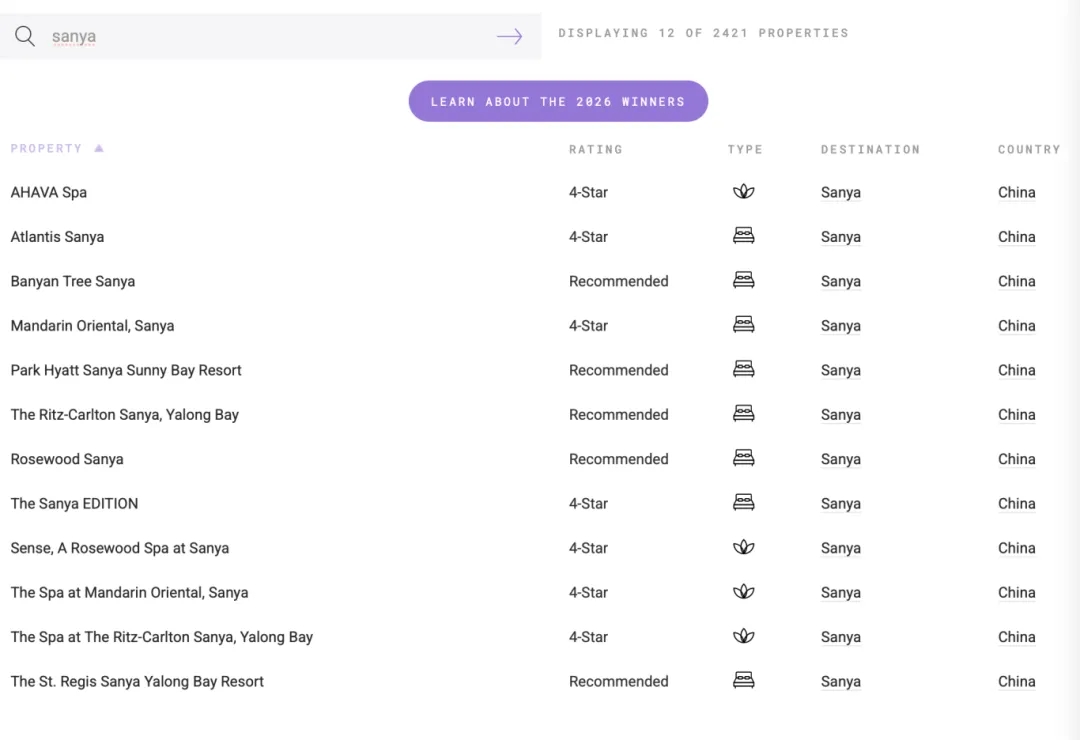Click the bed icon for The Sanya EDITION
Image resolution: width=1080 pixels, height=740 pixels.
[743, 503]
